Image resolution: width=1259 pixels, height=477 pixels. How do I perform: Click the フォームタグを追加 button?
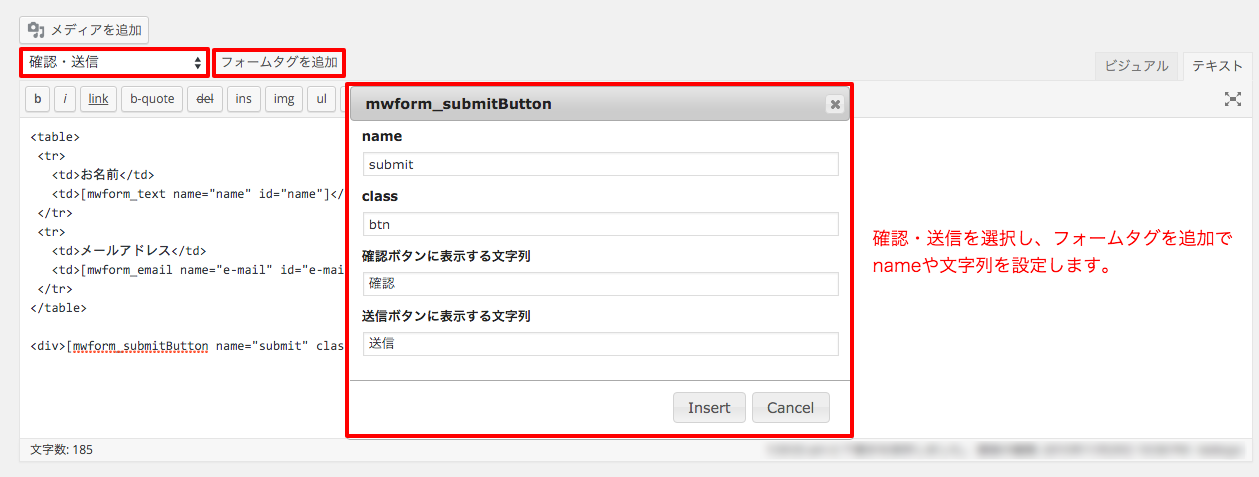tap(279, 62)
